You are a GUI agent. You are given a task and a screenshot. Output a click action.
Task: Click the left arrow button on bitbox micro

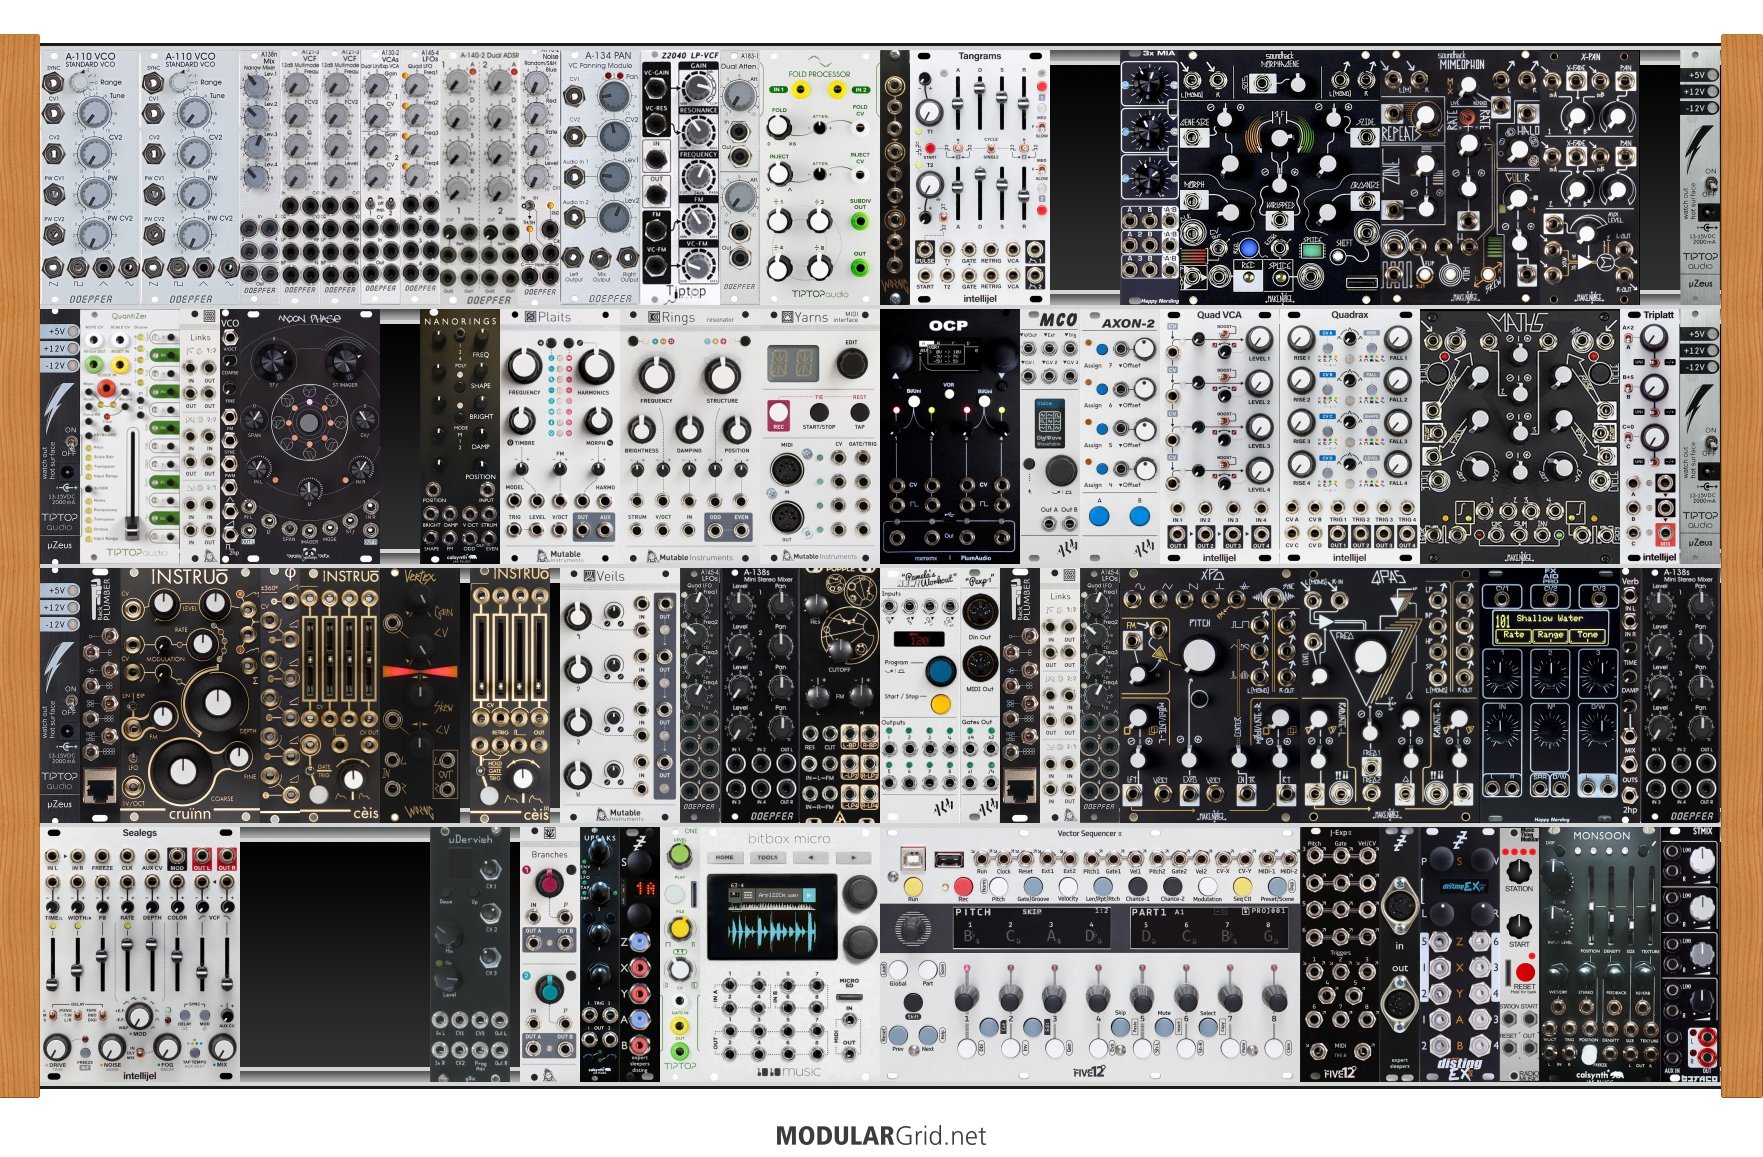tap(811, 857)
